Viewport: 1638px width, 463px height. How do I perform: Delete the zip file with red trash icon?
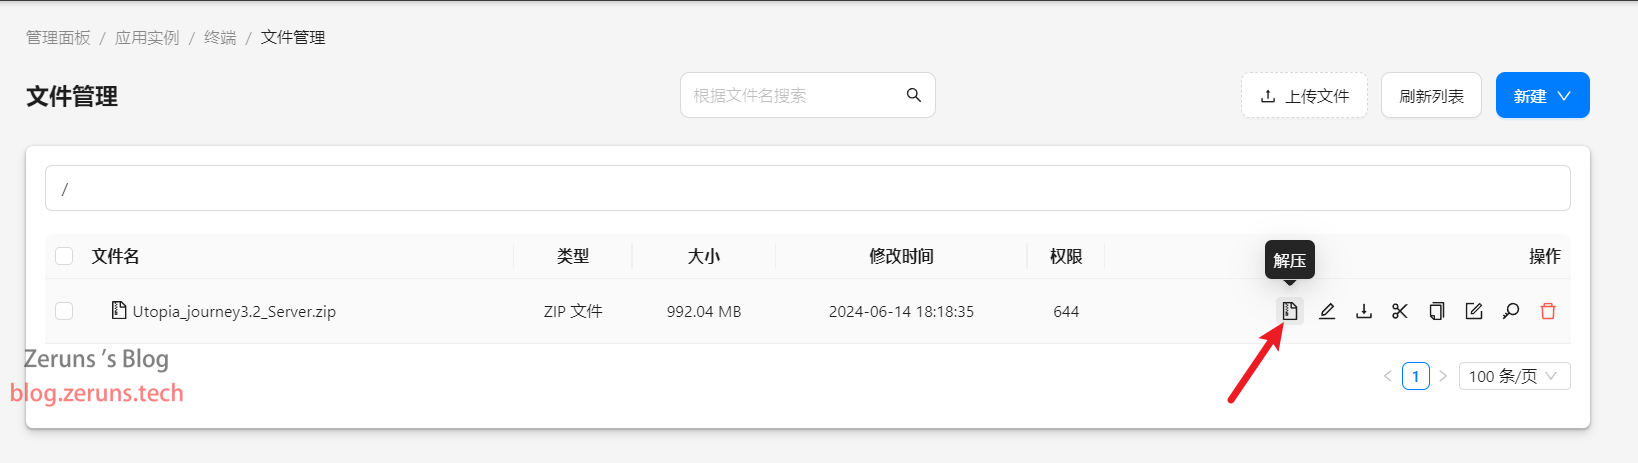tap(1548, 311)
